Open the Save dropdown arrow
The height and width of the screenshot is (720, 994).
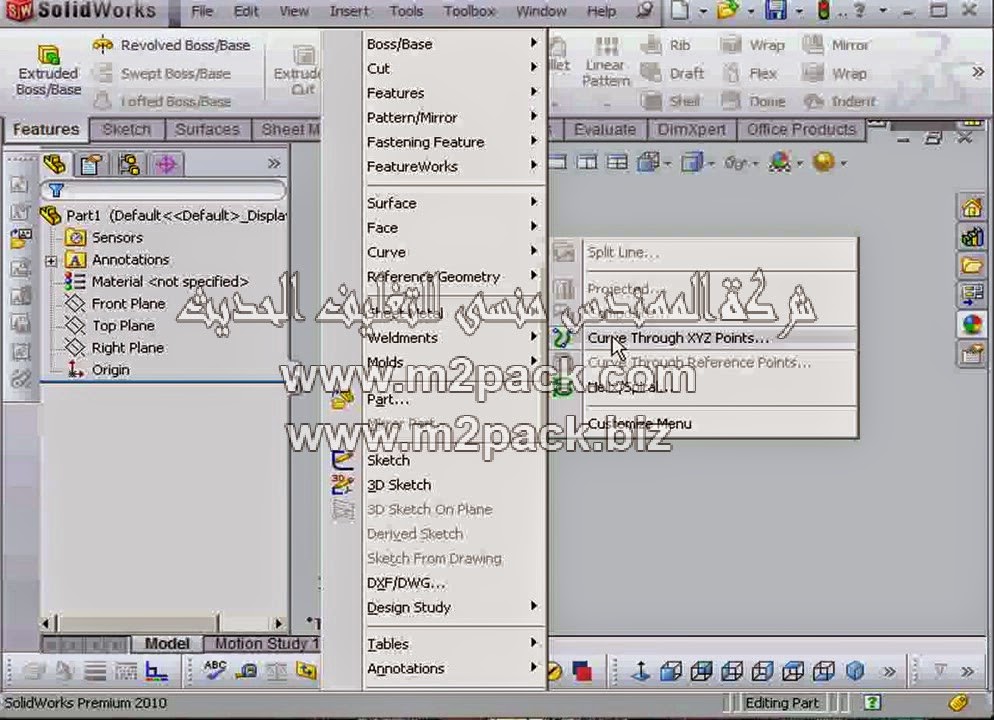(x=799, y=11)
